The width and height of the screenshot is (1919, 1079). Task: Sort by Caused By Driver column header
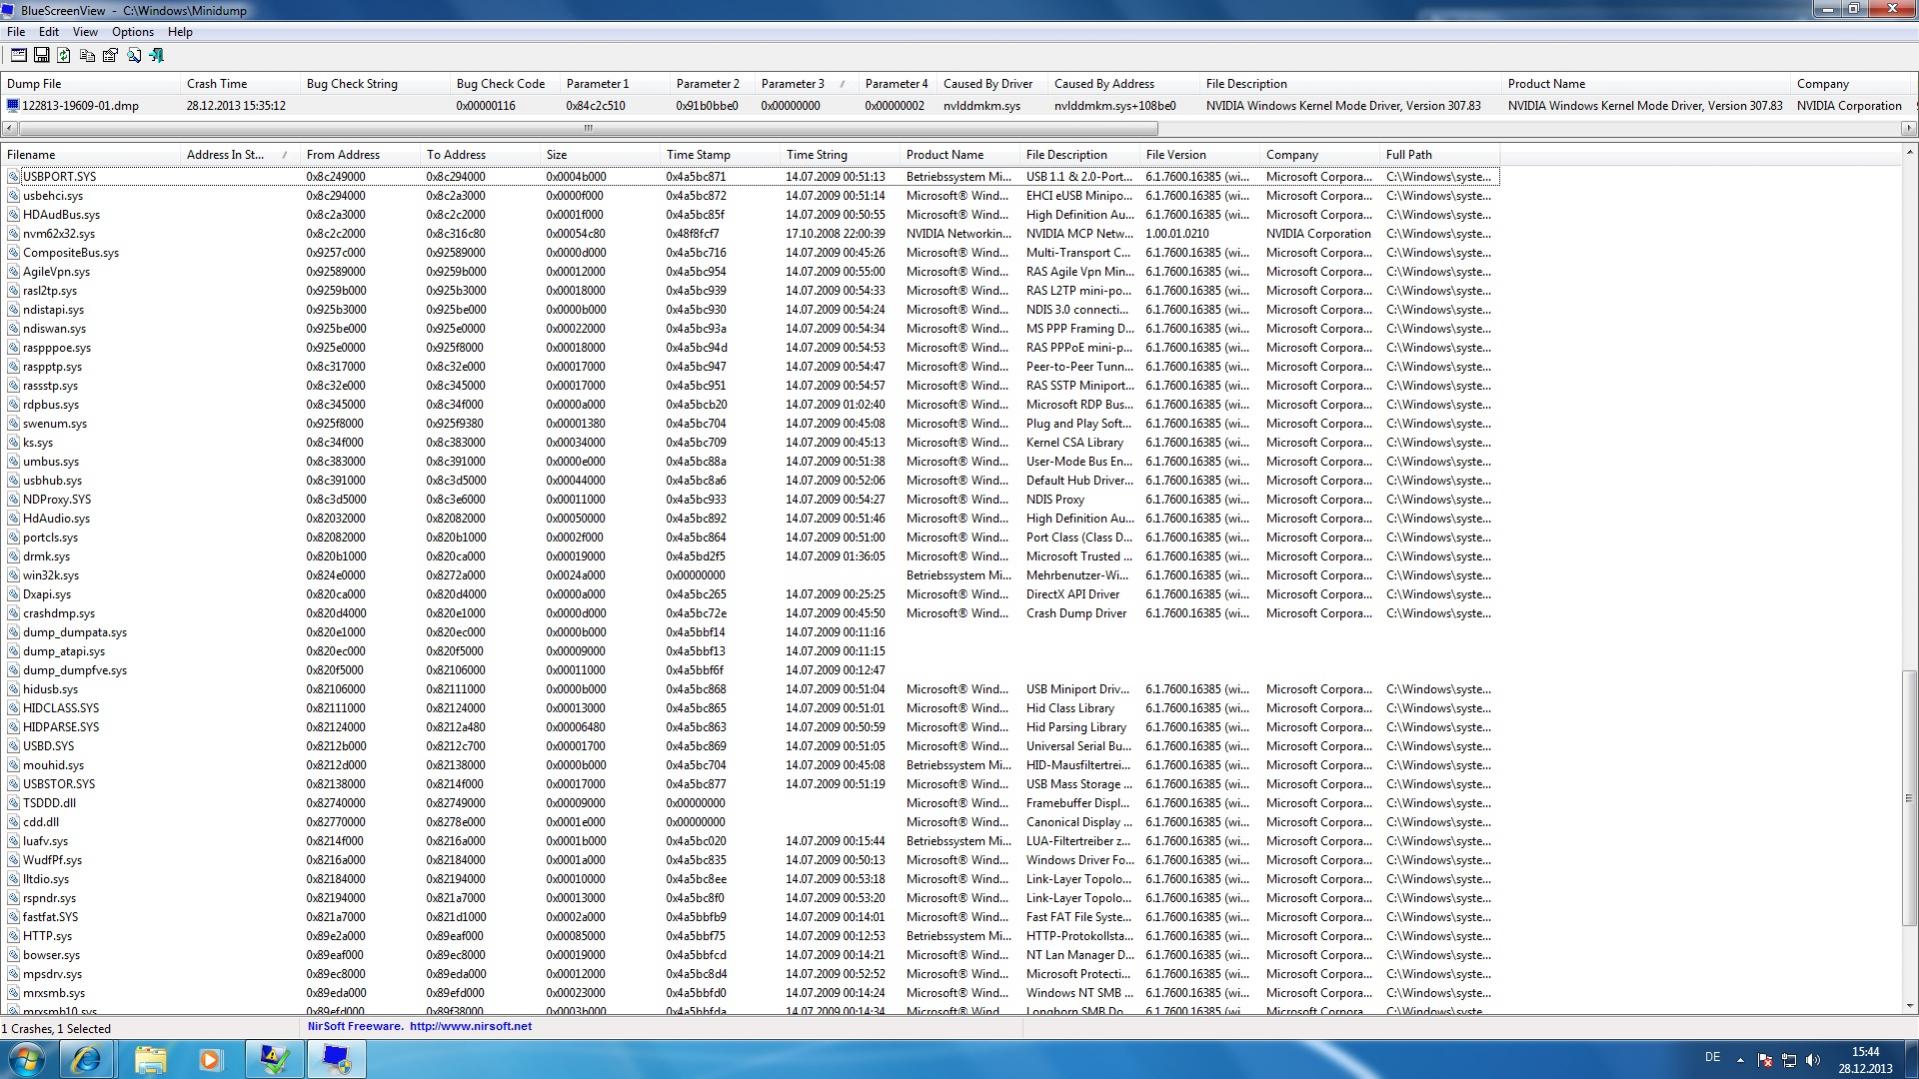(x=993, y=84)
